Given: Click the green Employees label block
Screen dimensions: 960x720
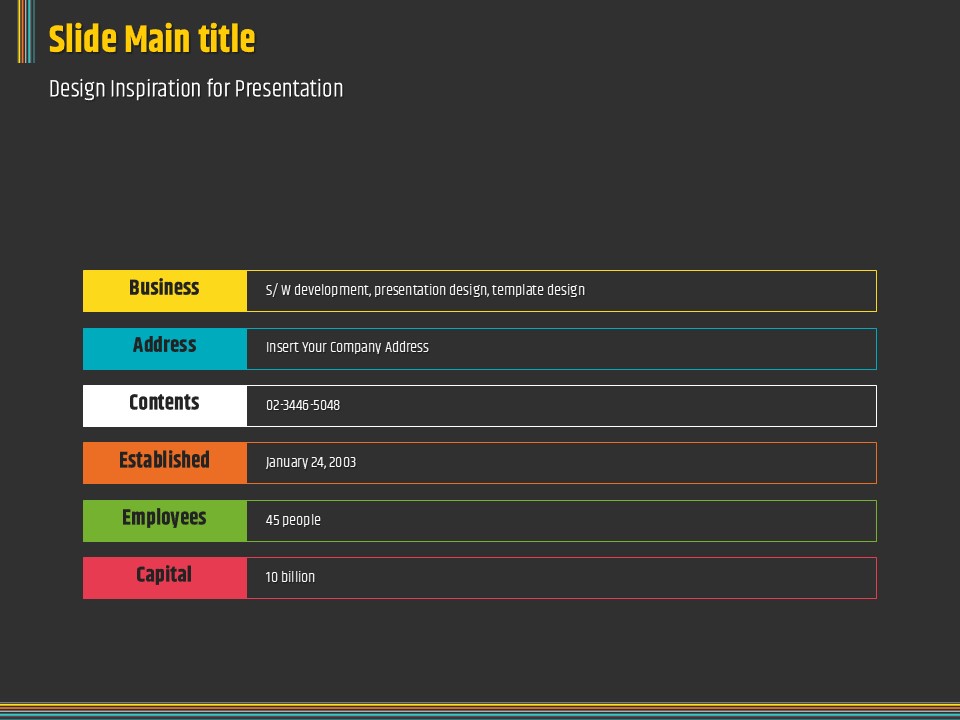Looking at the screenshot, I should 164,520.
